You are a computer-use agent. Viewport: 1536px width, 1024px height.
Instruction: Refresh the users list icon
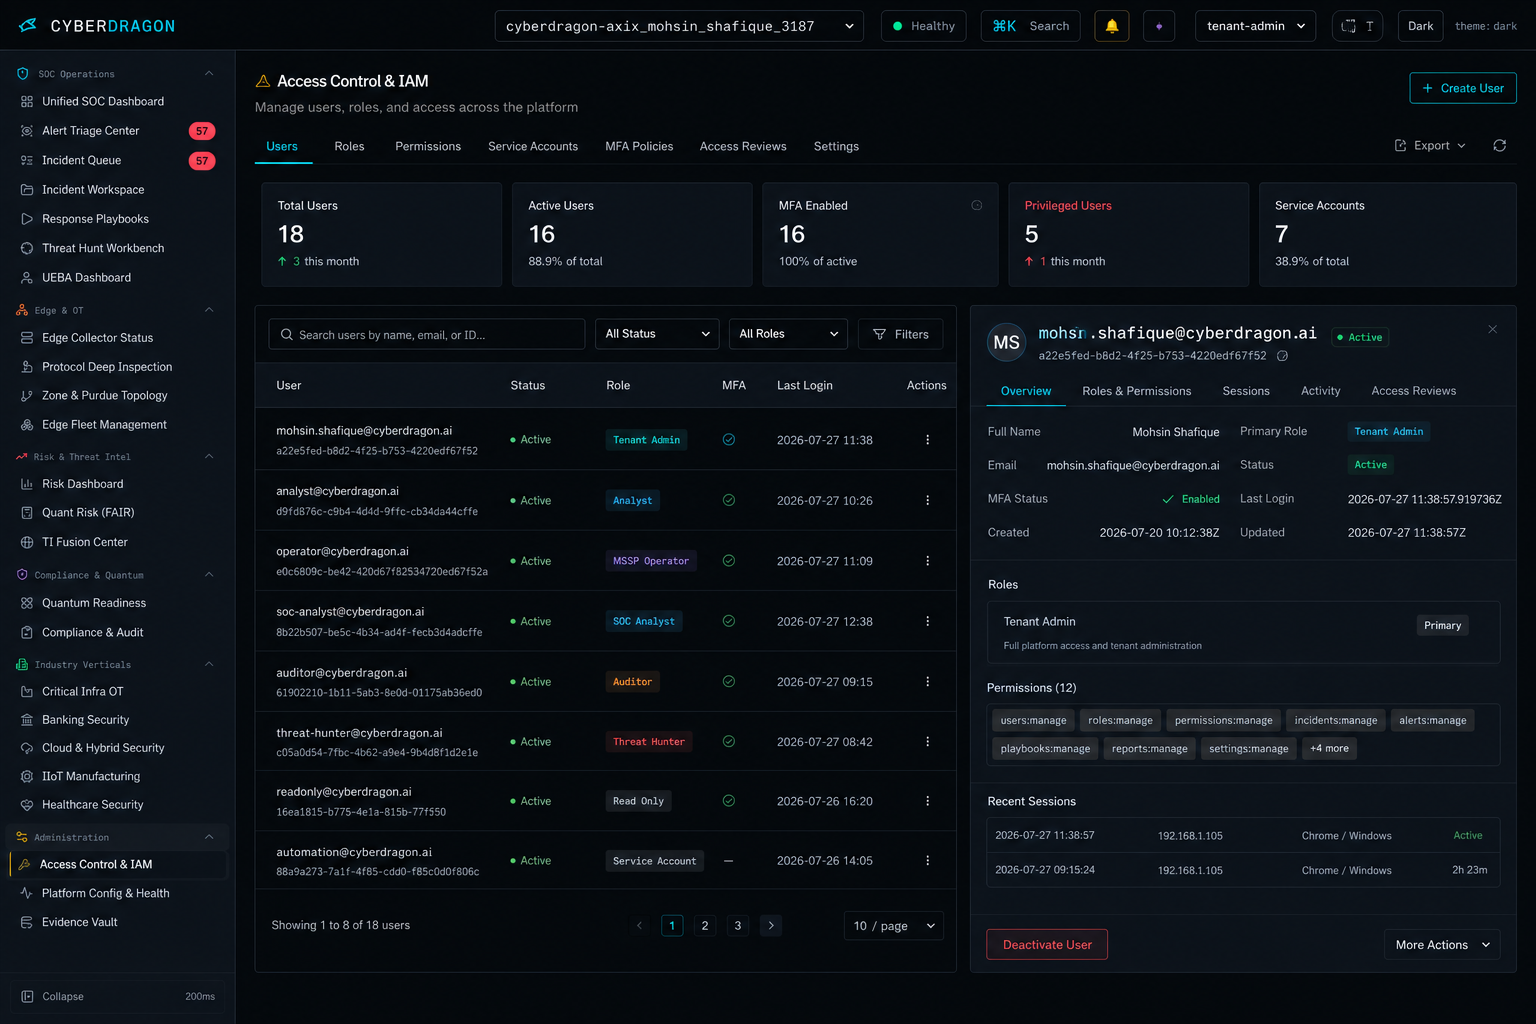click(x=1500, y=146)
